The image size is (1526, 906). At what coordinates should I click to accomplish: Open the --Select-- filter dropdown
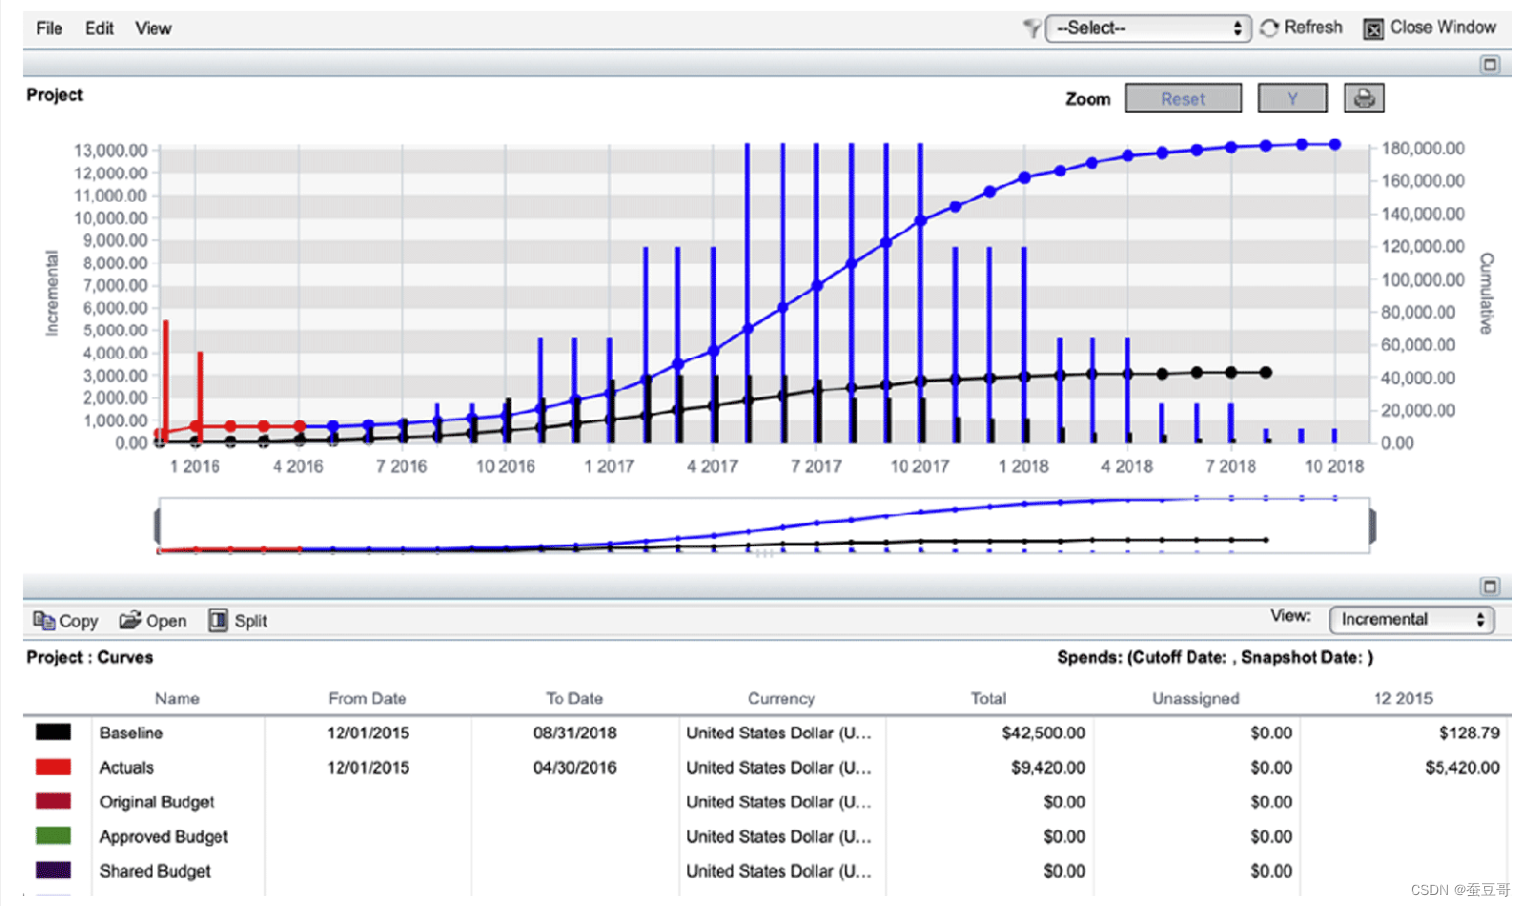click(x=1148, y=28)
